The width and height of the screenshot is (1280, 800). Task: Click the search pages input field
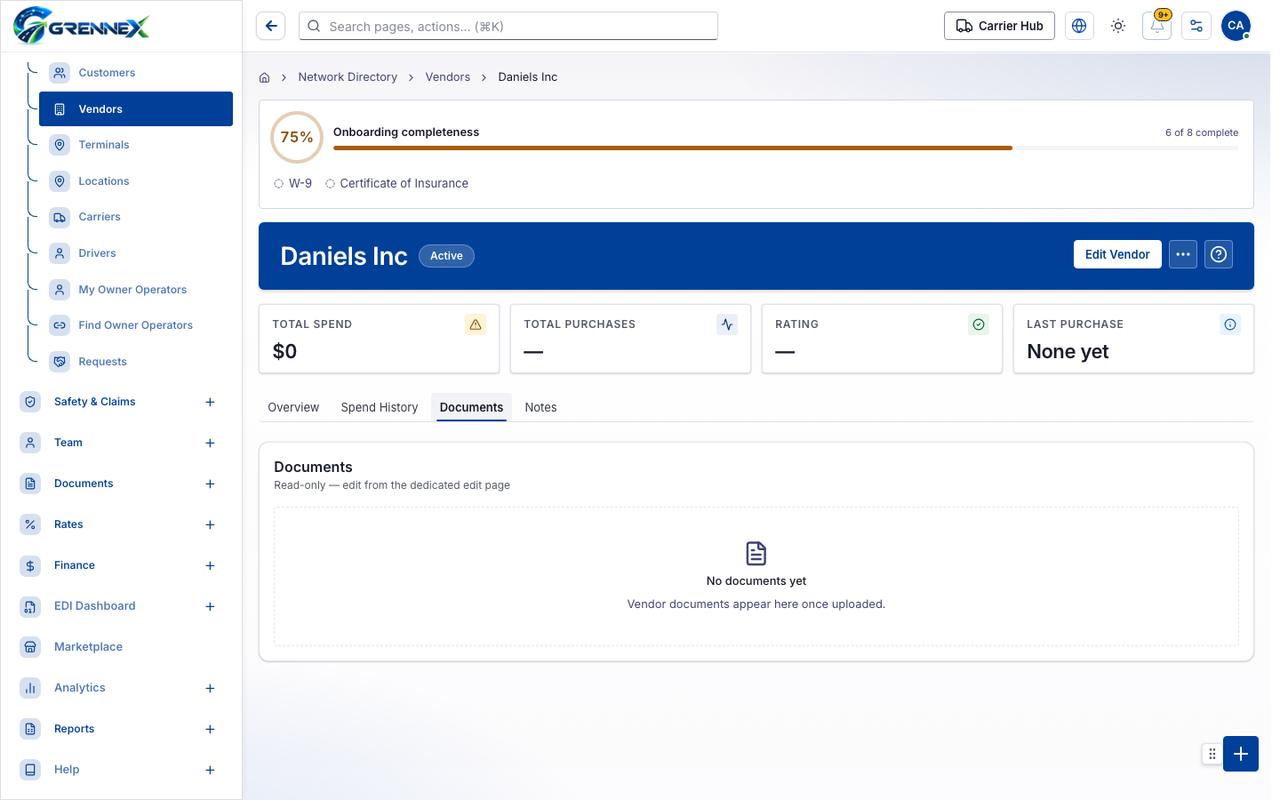coord(508,26)
